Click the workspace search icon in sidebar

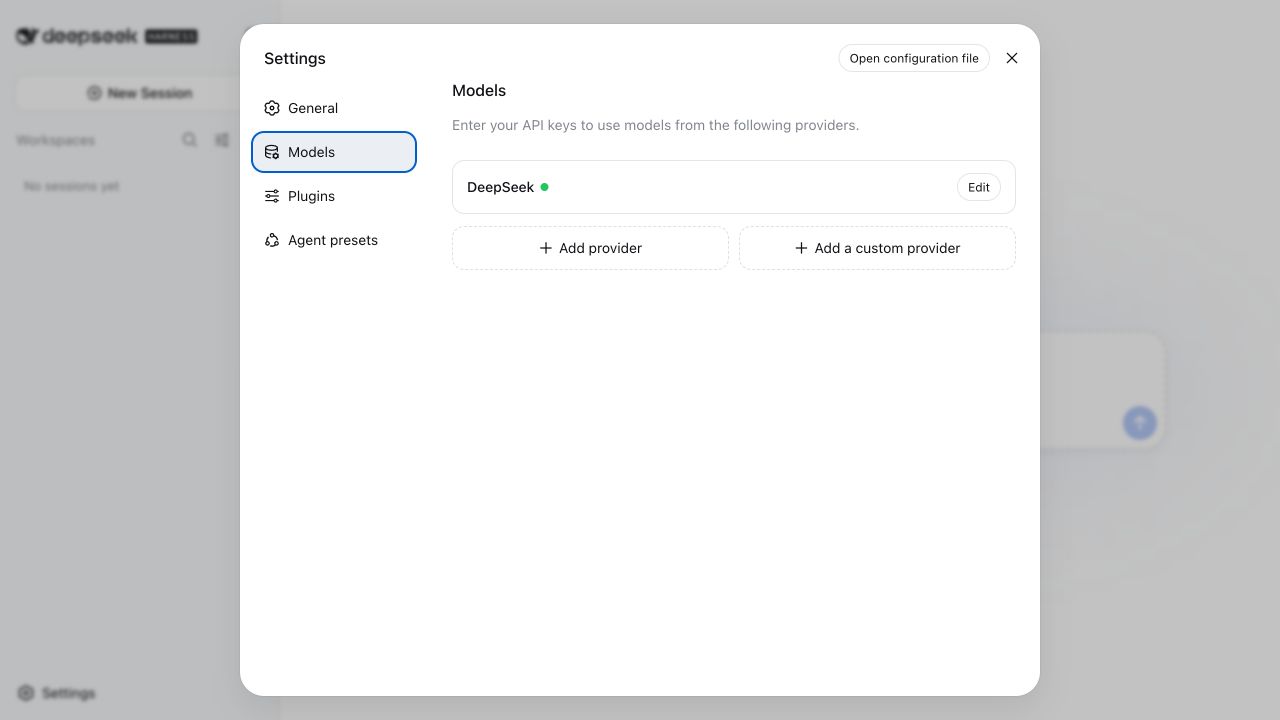(189, 140)
